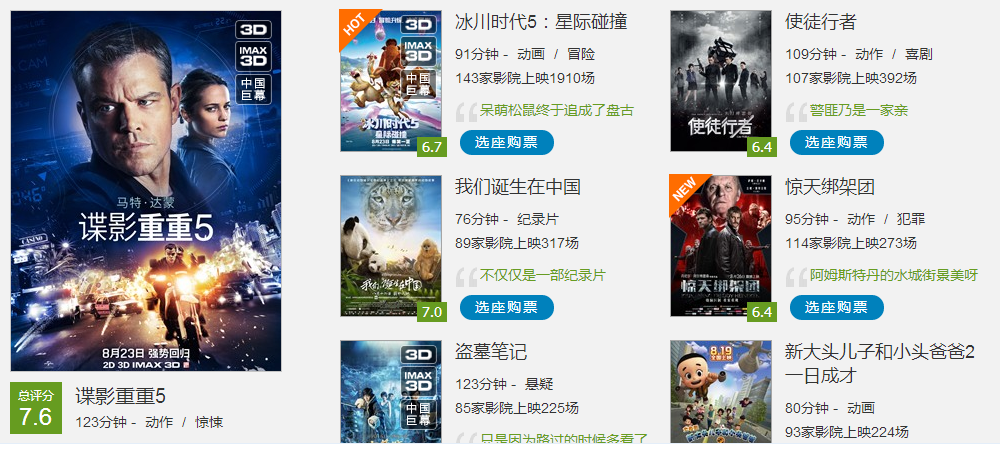Click the 总评分 7.6 score box

click(x=36, y=408)
